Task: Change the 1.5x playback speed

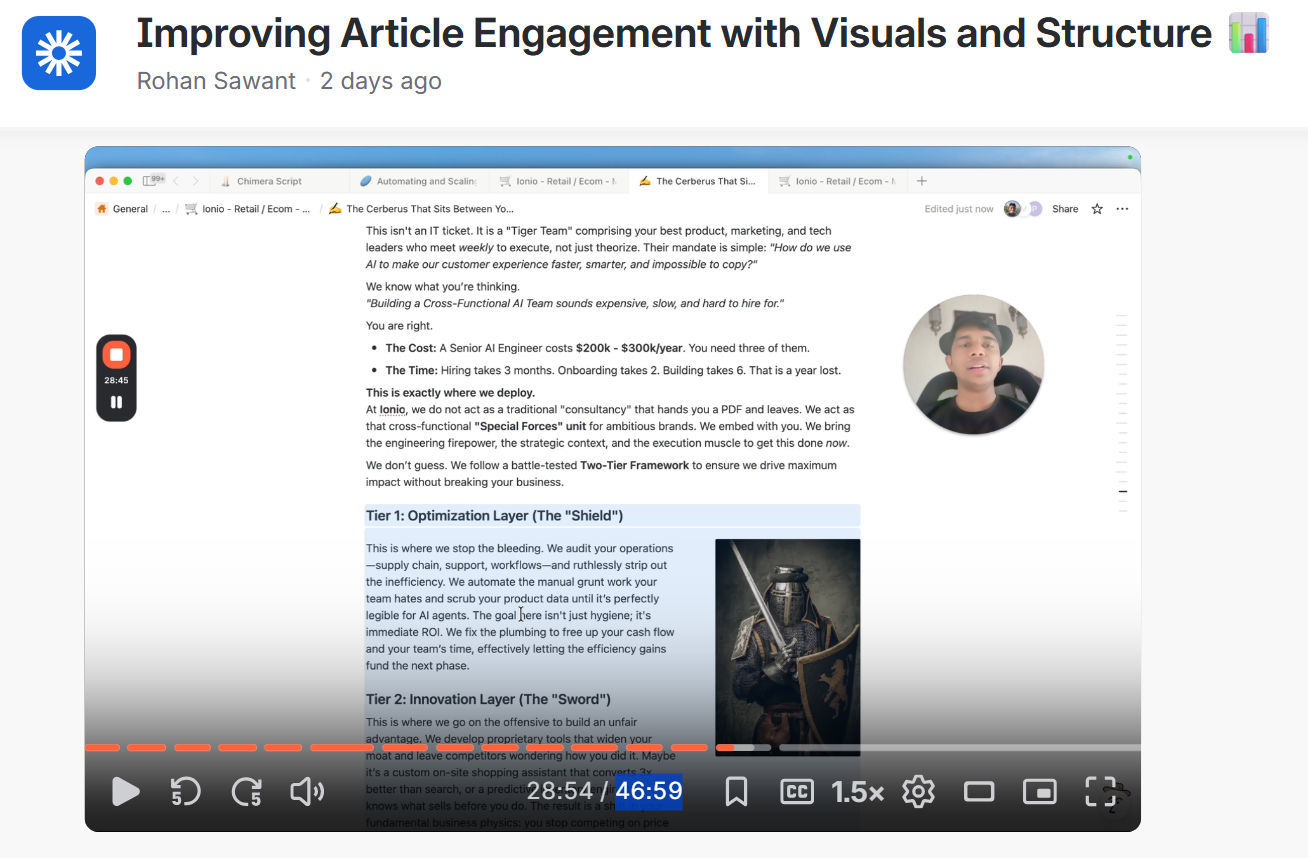Action: 857,791
